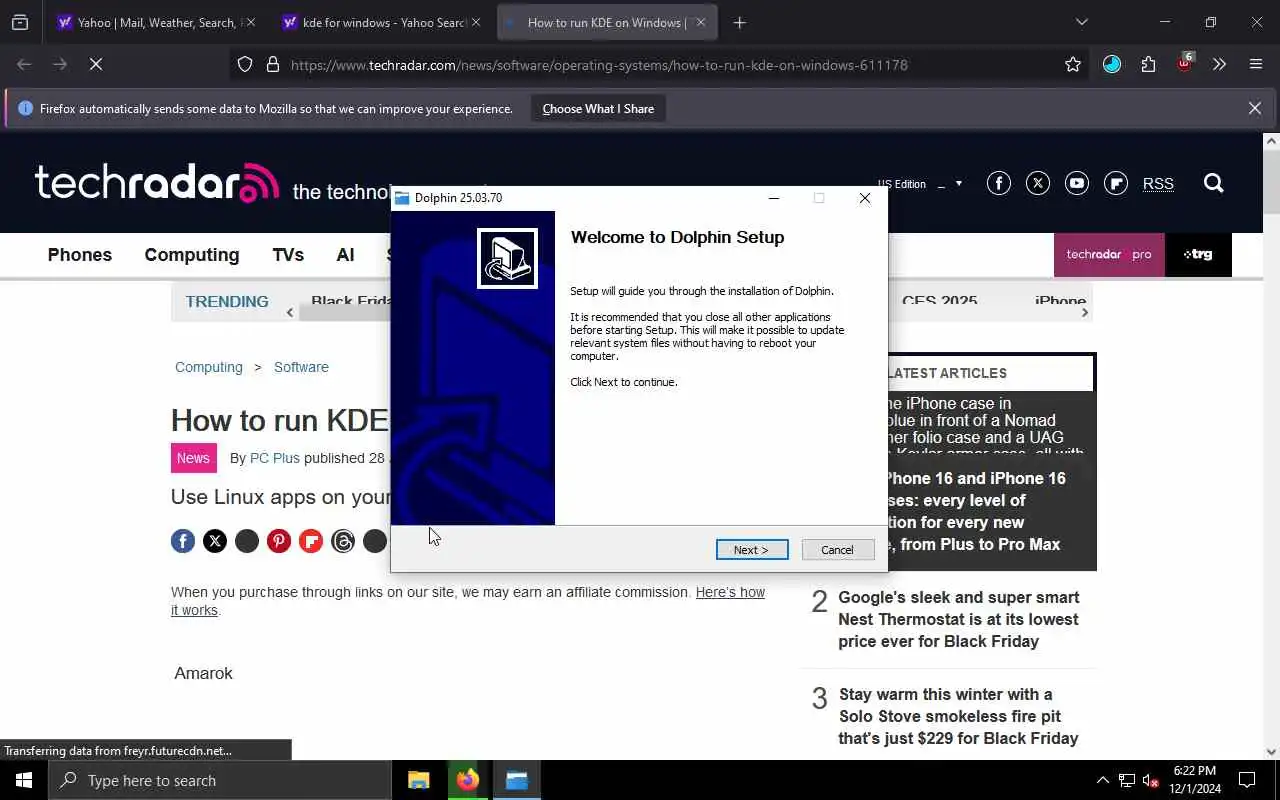Open the PC Plus author link
This screenshot has width=1280, height=800.
click(x=275, y=458)
